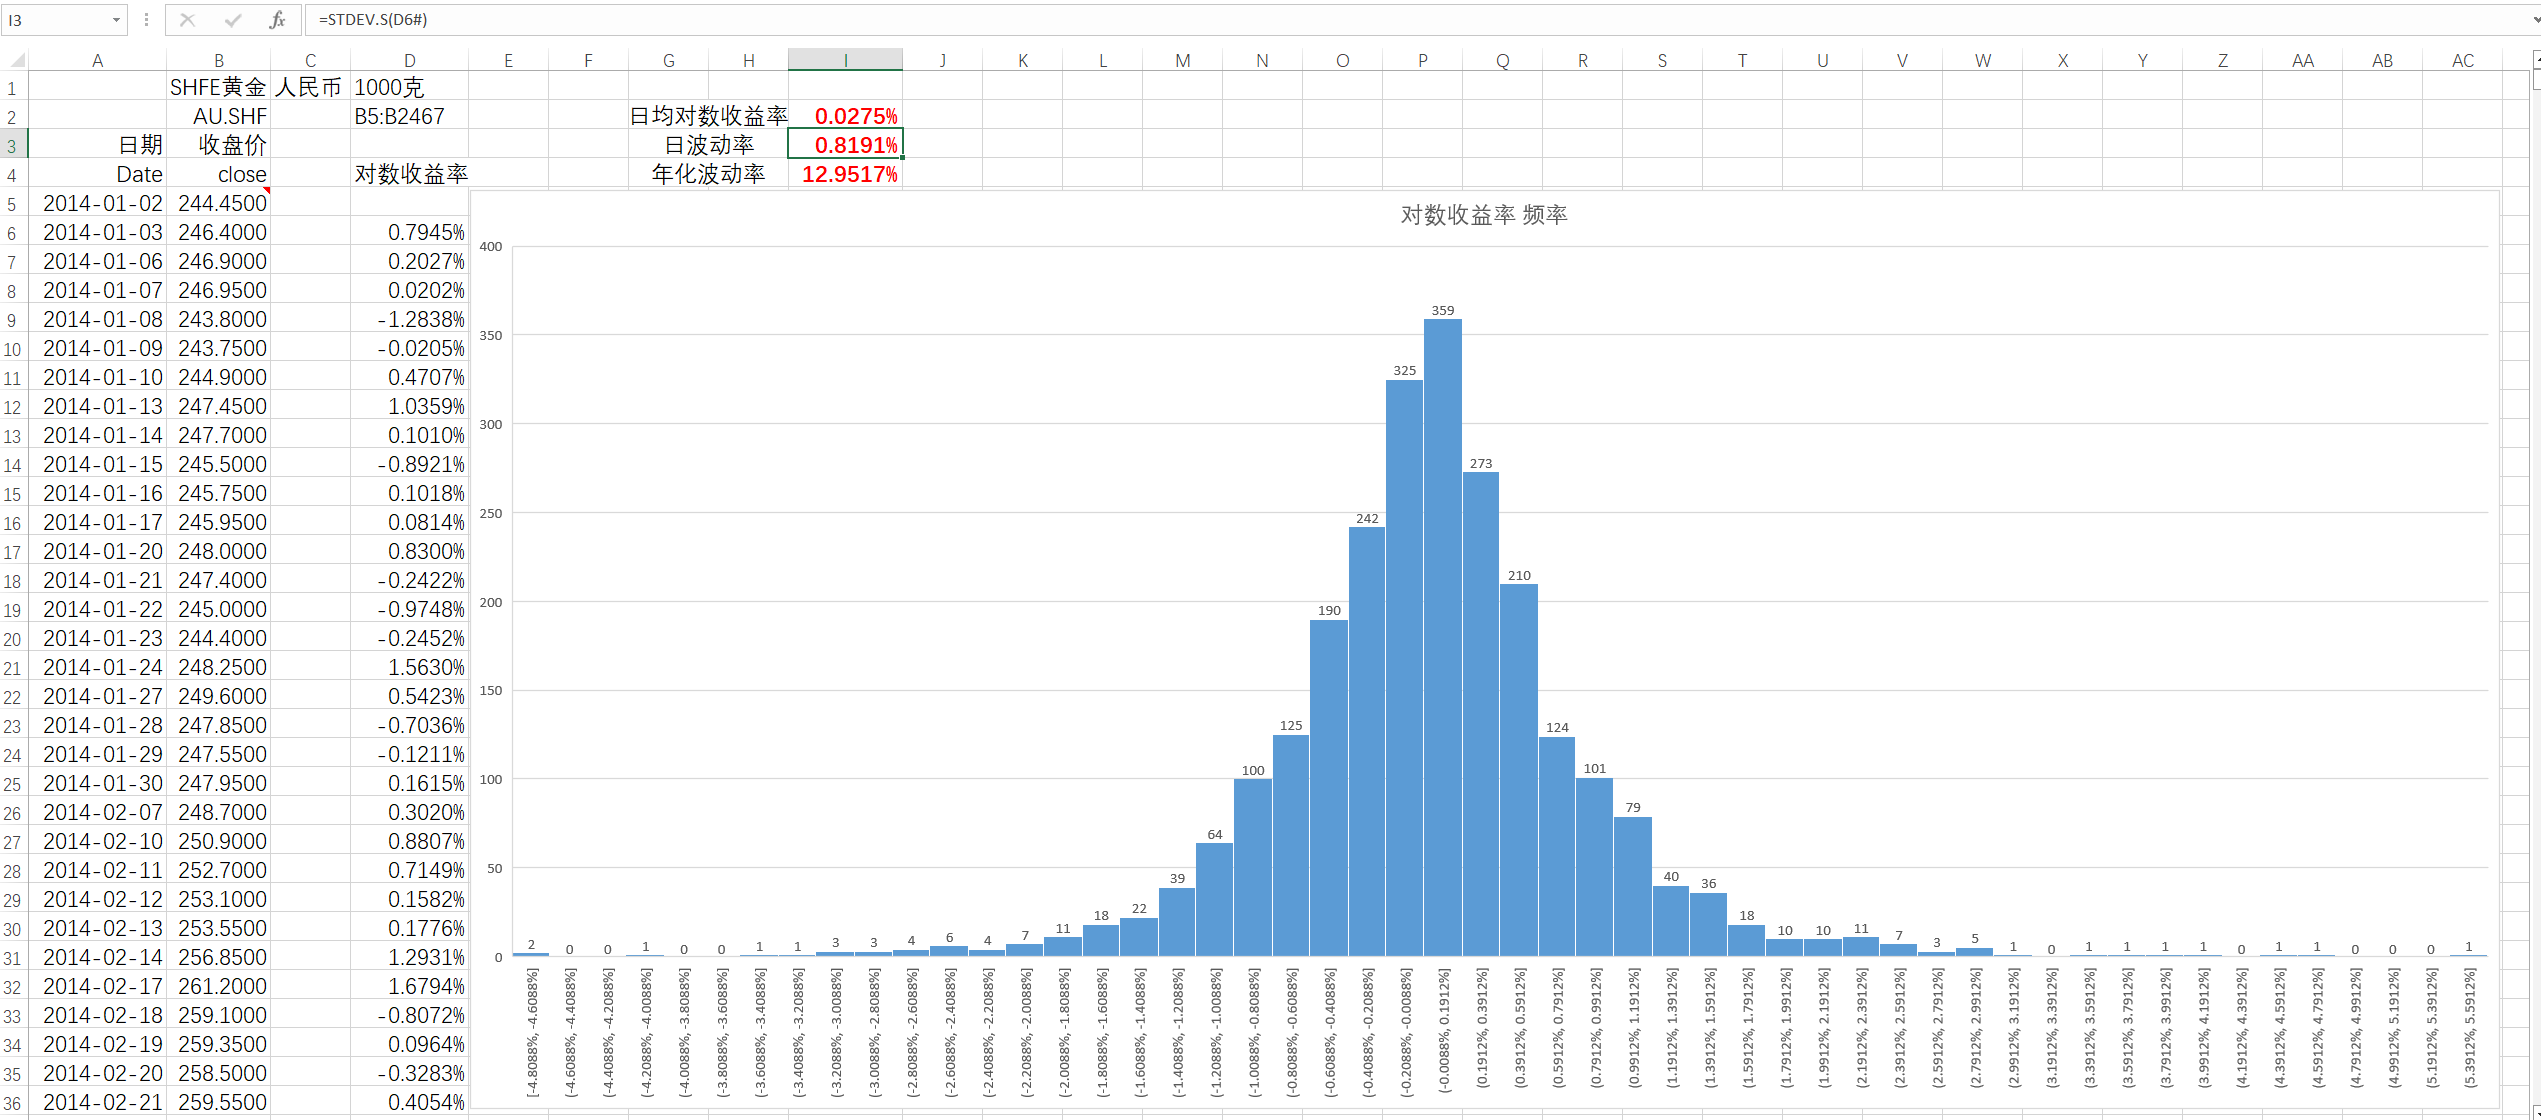
Task: Click the Select All corner triangle
Action: tap(17, 60)
